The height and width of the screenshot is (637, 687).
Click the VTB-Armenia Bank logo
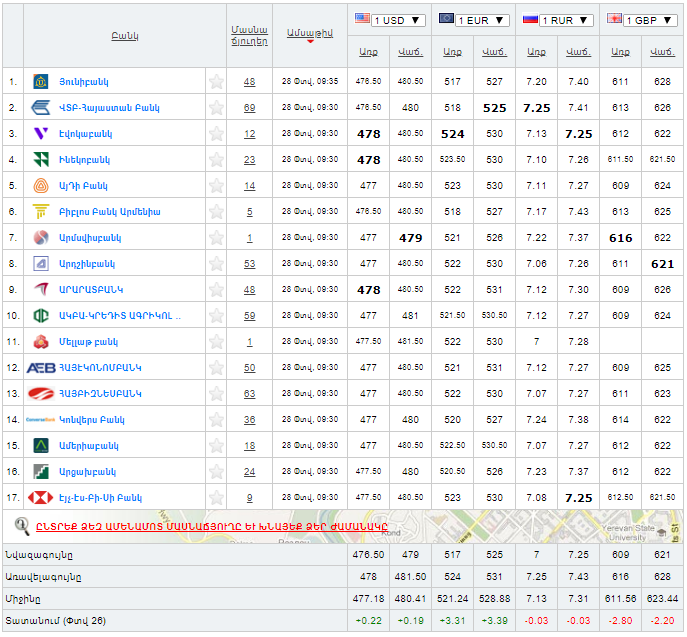41,107
